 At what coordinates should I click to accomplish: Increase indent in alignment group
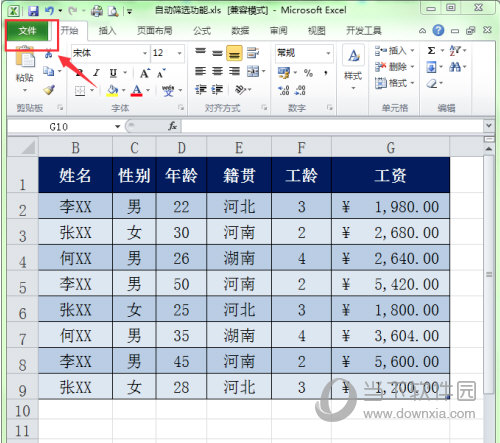click(217, 89)
